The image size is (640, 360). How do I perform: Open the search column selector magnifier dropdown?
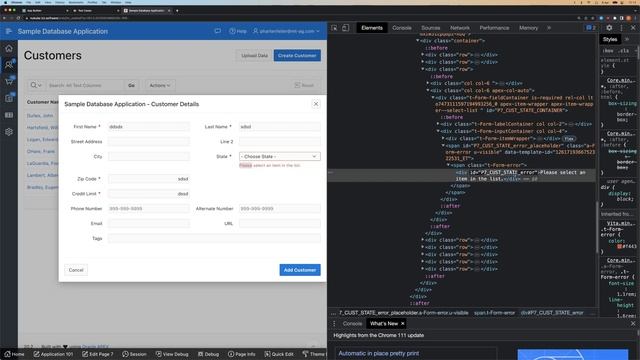[x=36, y=85]
